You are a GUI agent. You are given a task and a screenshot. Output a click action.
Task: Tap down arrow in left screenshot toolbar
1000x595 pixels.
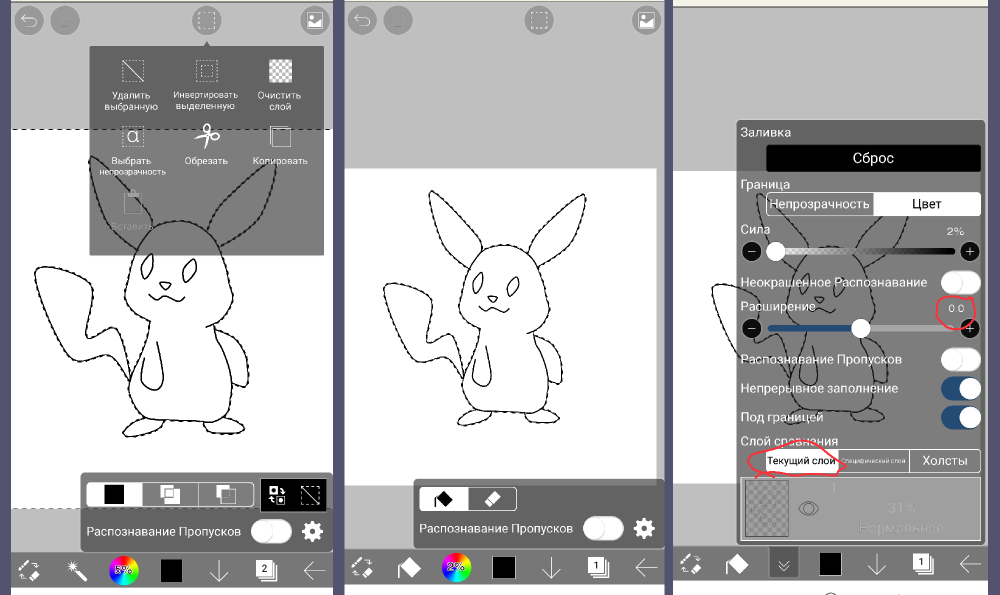219,570
